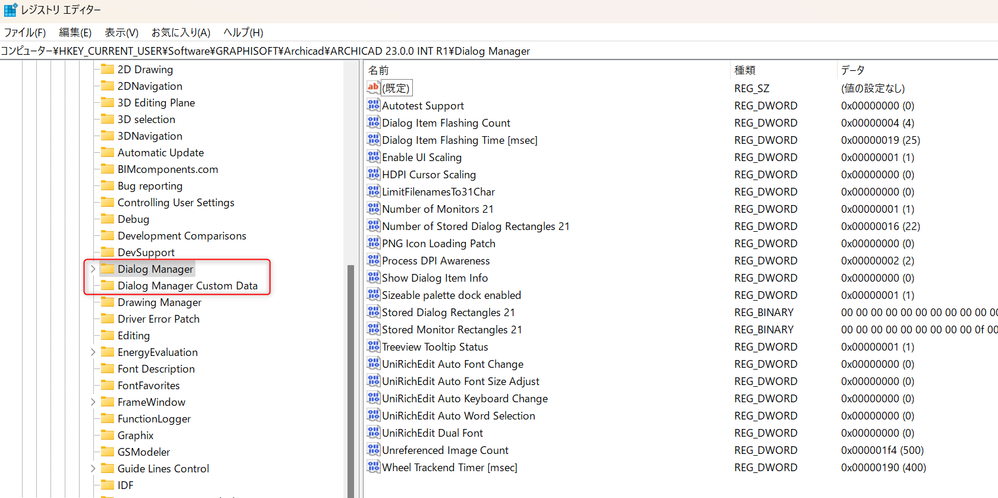Screen dimensions: 998x498
Task: Click the Show Dialog Item Info icon
Action: (x=374, y=277)
